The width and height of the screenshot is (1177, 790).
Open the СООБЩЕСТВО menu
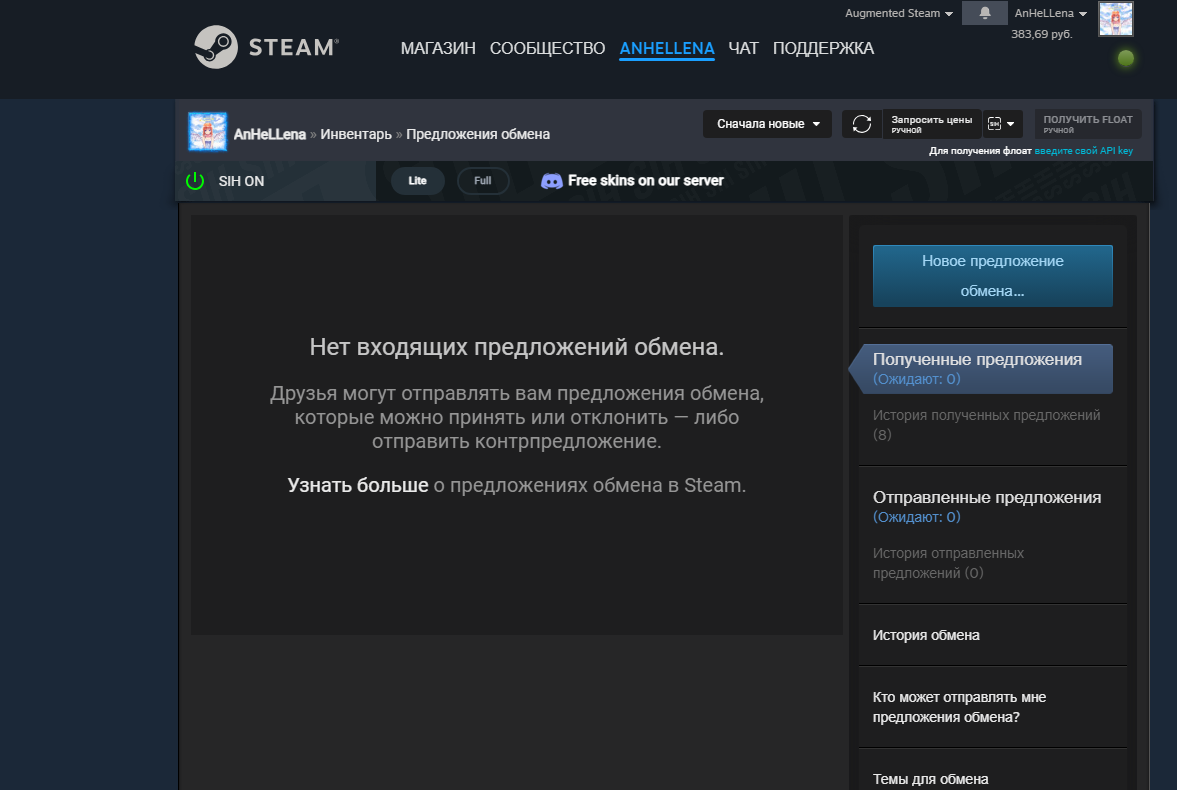(547, 48)
